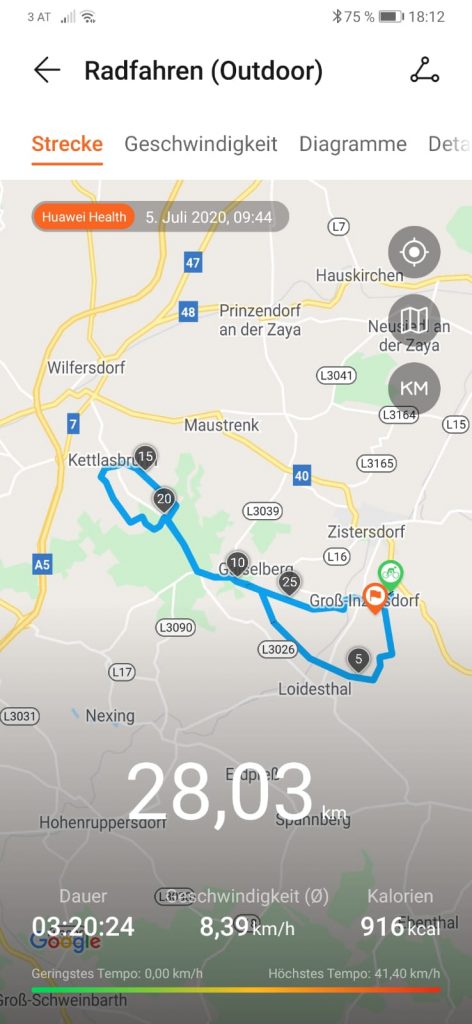Viewport: 472px width, 1024px height.
Task: Open the route share icon
Action: [424, 70]
